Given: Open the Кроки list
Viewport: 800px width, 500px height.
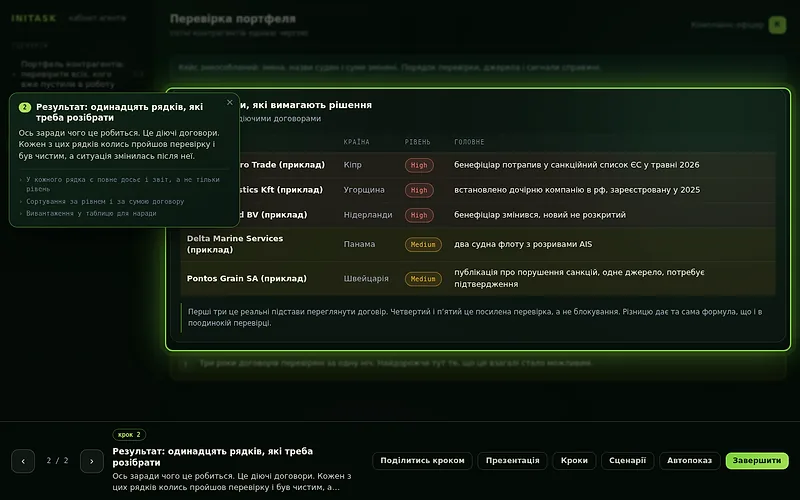Looking at the screenshot, I should [574, 461].
